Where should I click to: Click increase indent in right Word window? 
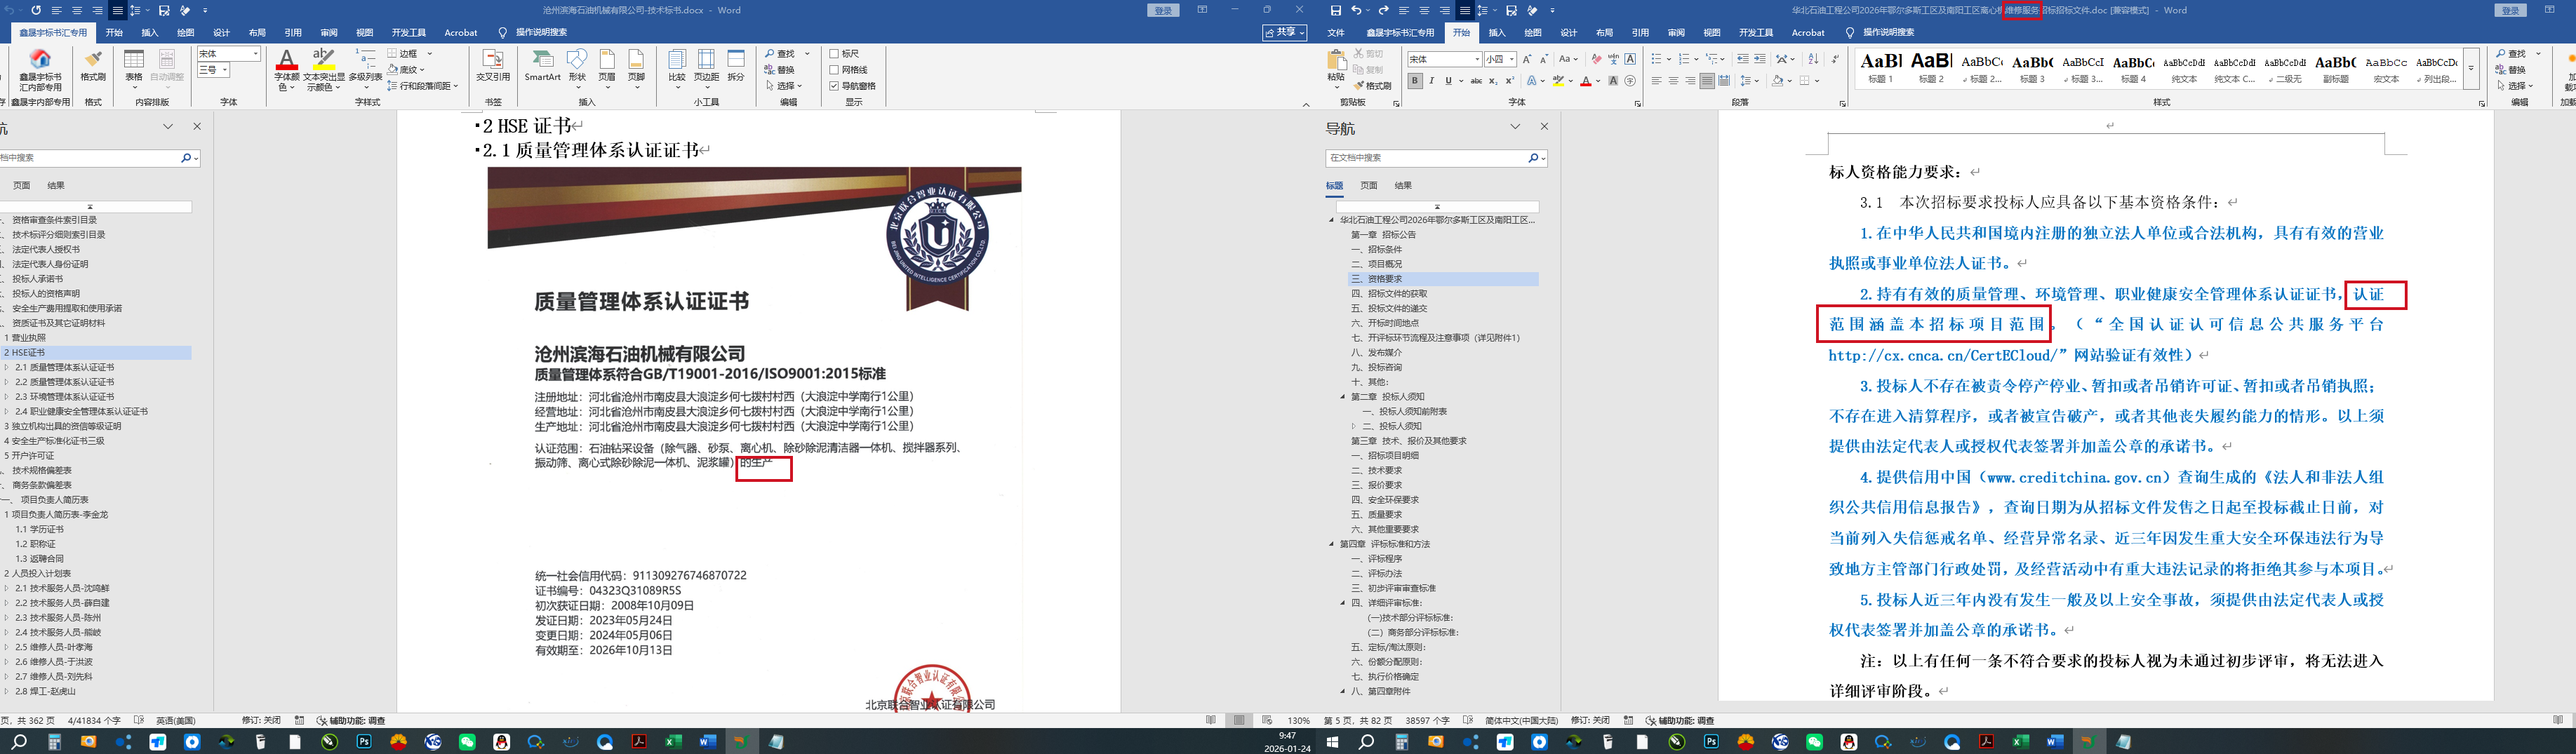(1760, 59)
